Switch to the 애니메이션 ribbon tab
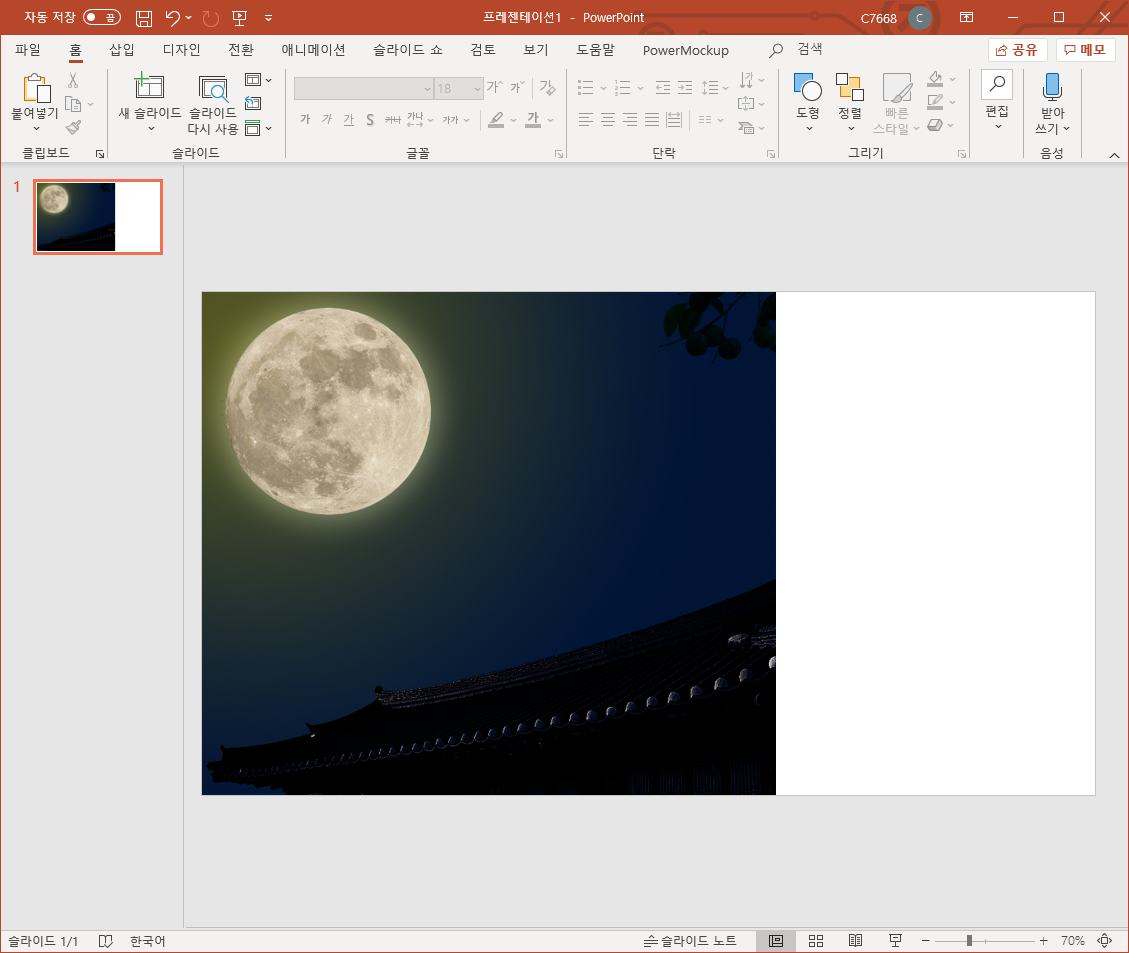1129x953 pixels. 313,50
